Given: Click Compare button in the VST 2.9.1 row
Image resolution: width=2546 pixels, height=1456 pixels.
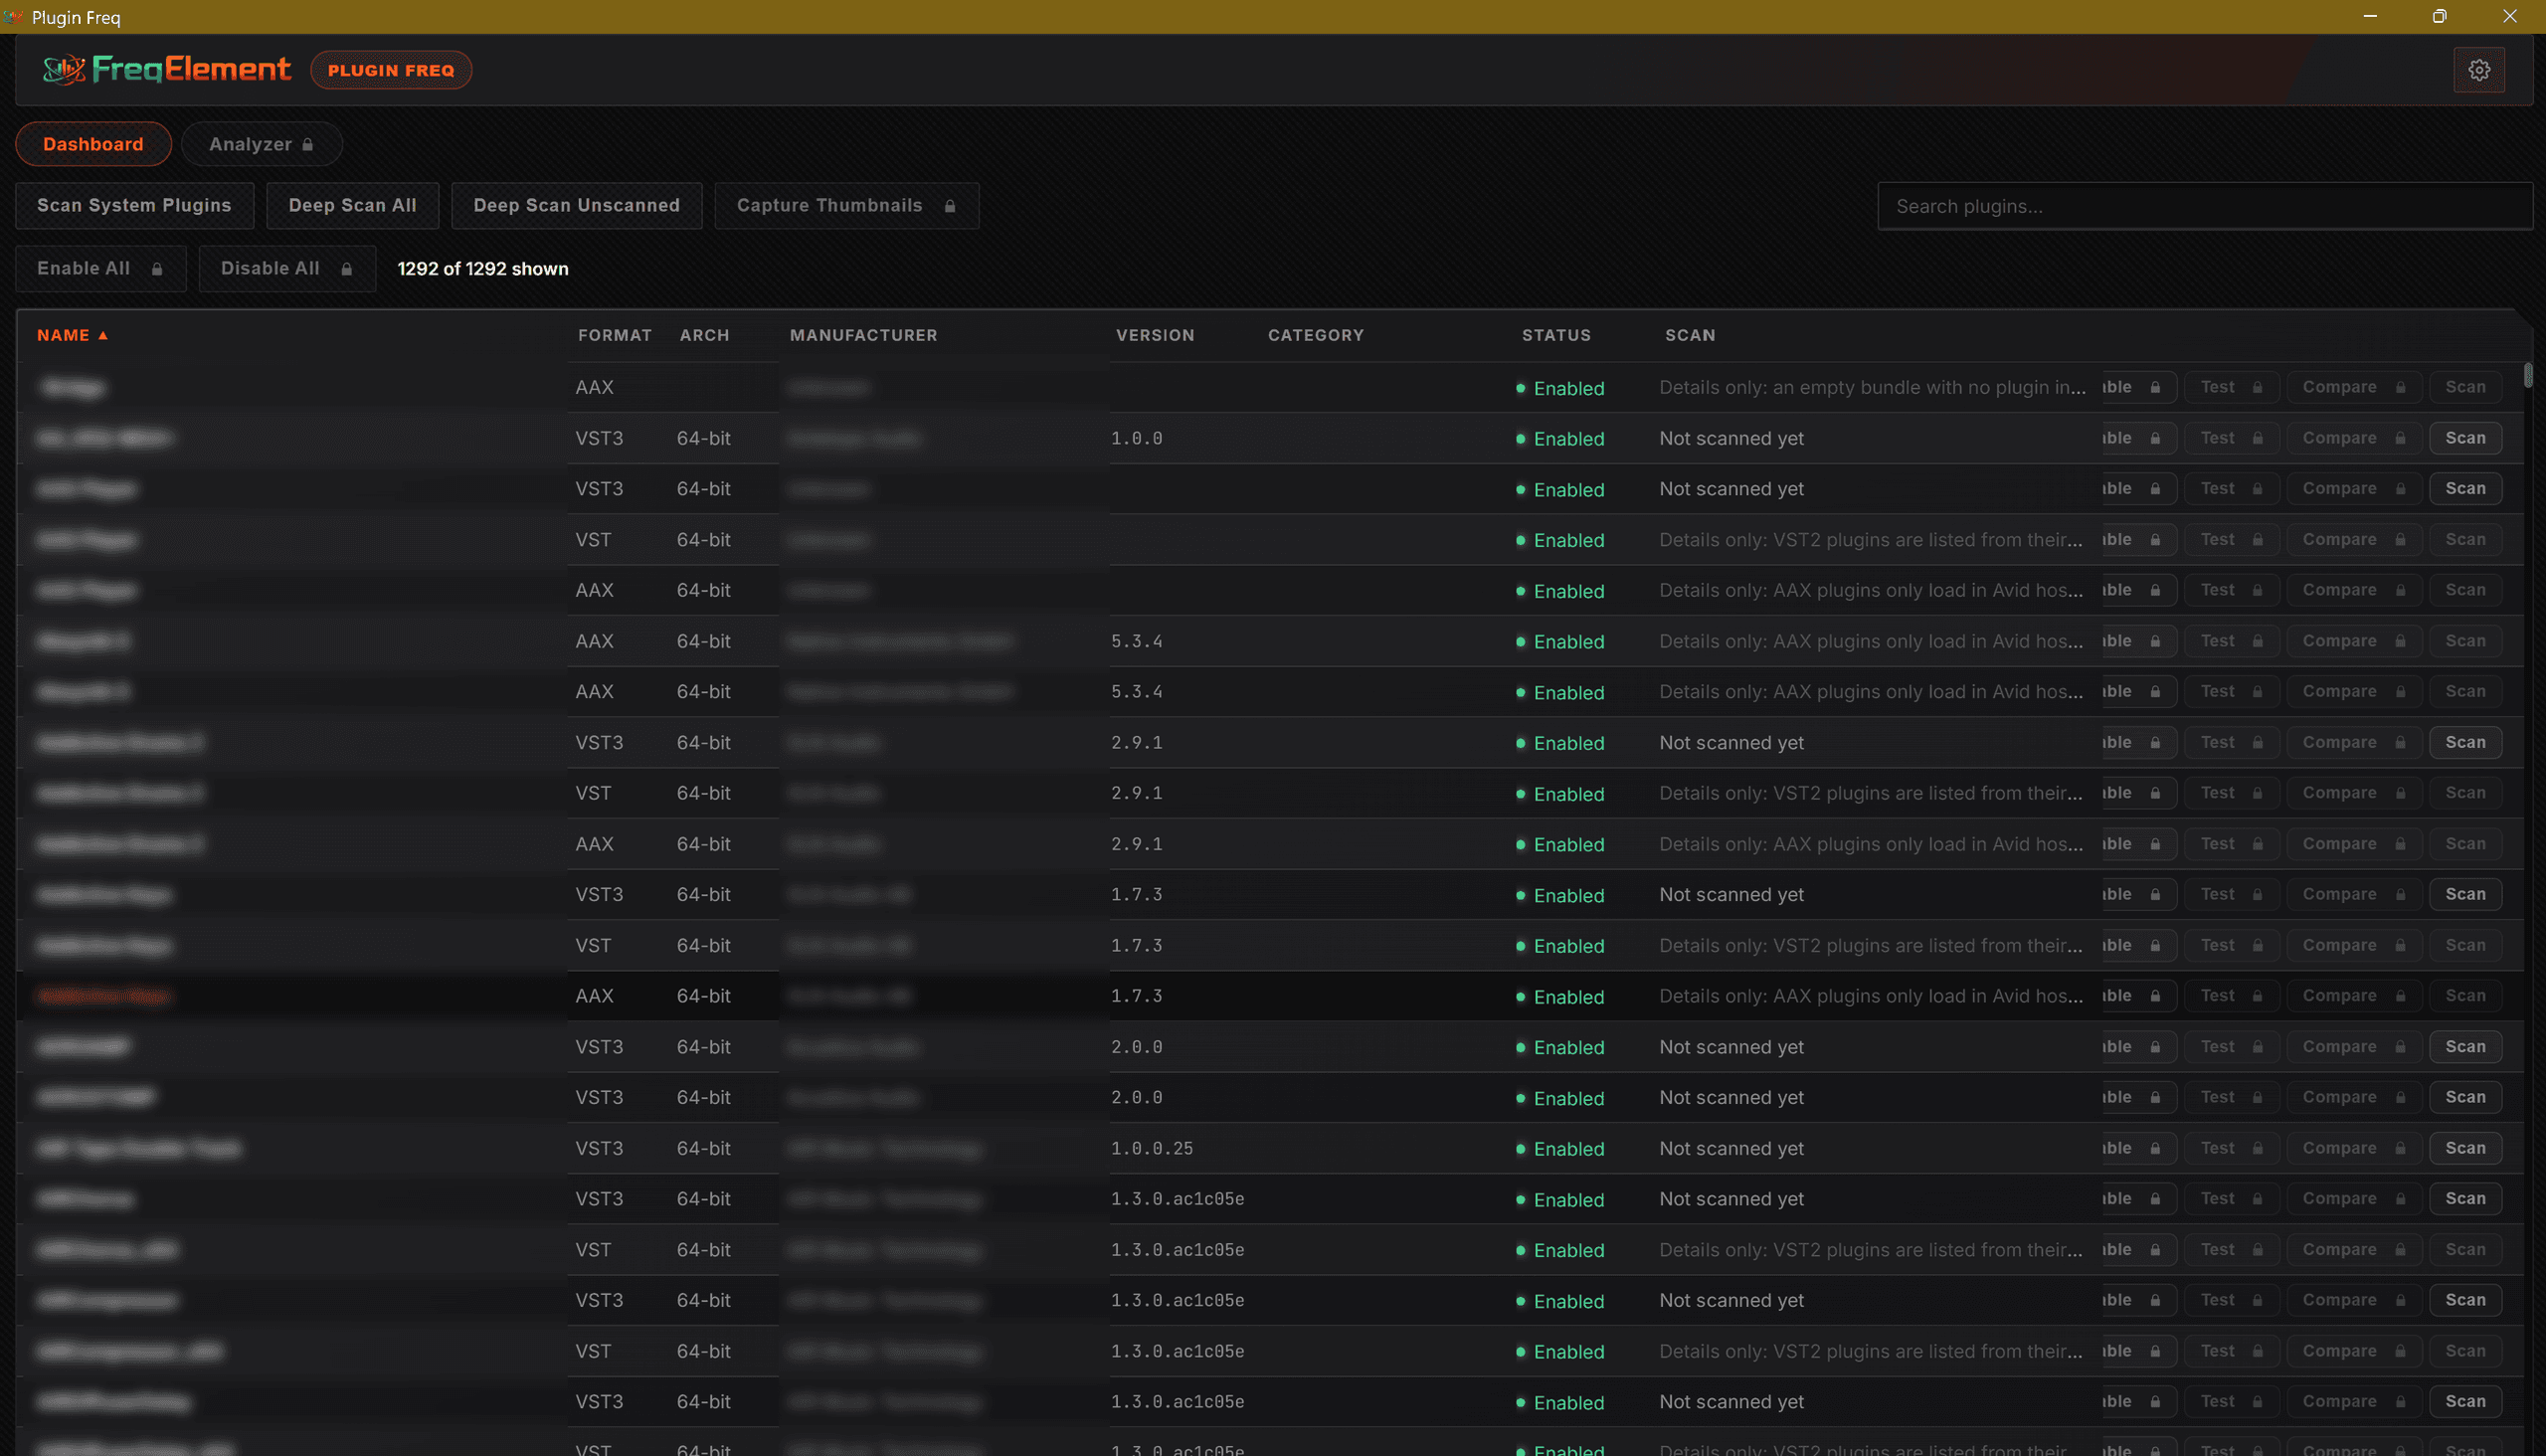Looking at the screenshot, I should (2354, 793).
